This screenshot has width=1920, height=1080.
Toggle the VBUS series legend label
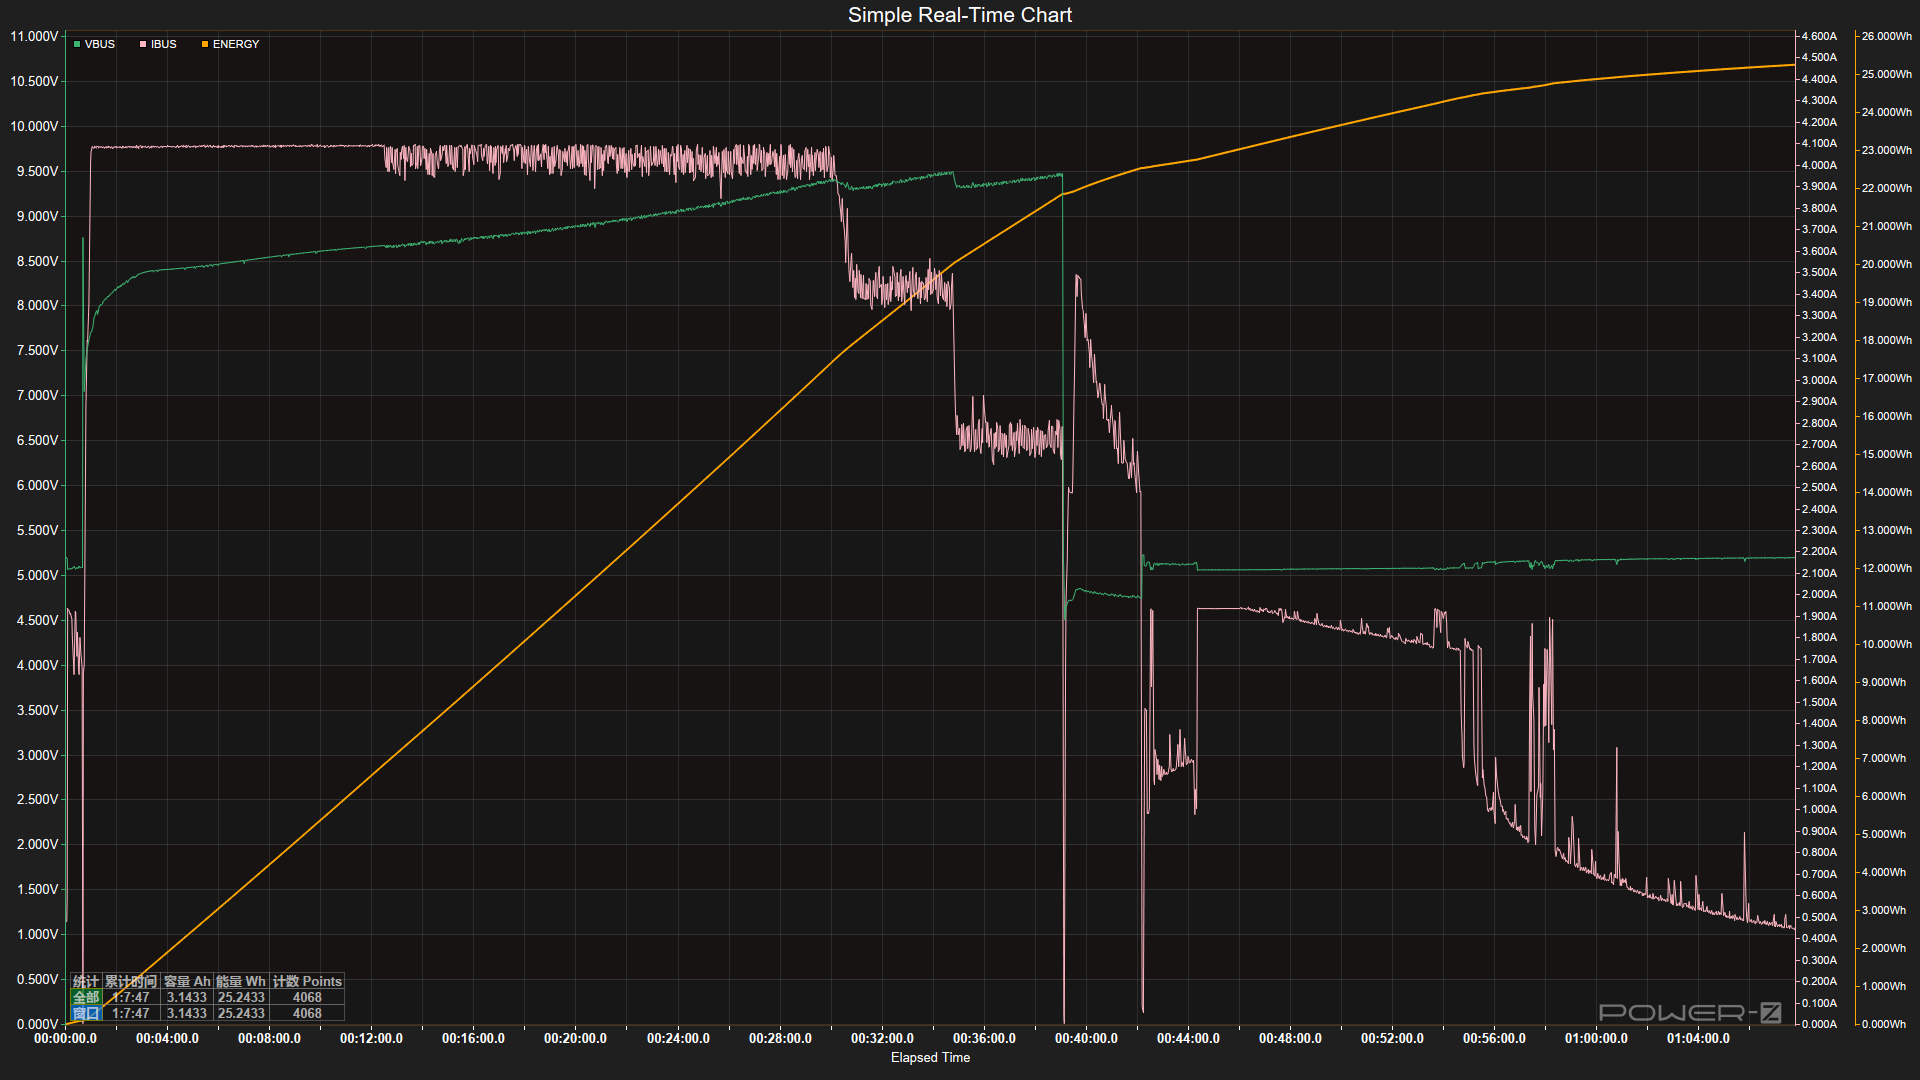coord(99,44)
